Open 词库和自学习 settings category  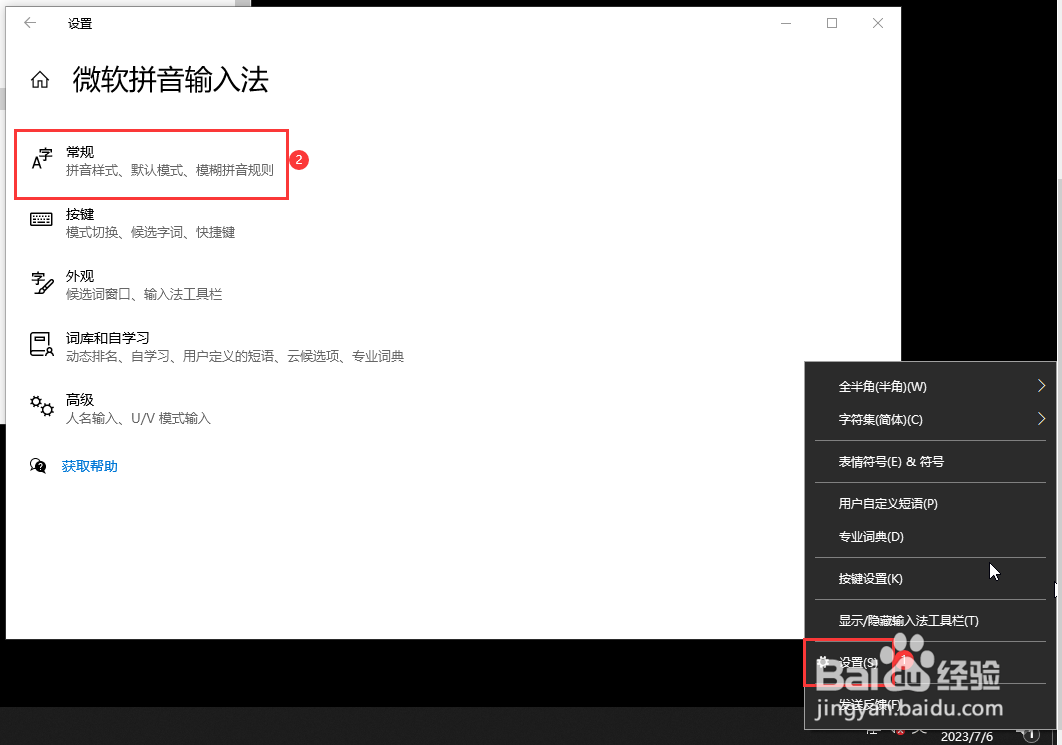click(x=217, y=347)
